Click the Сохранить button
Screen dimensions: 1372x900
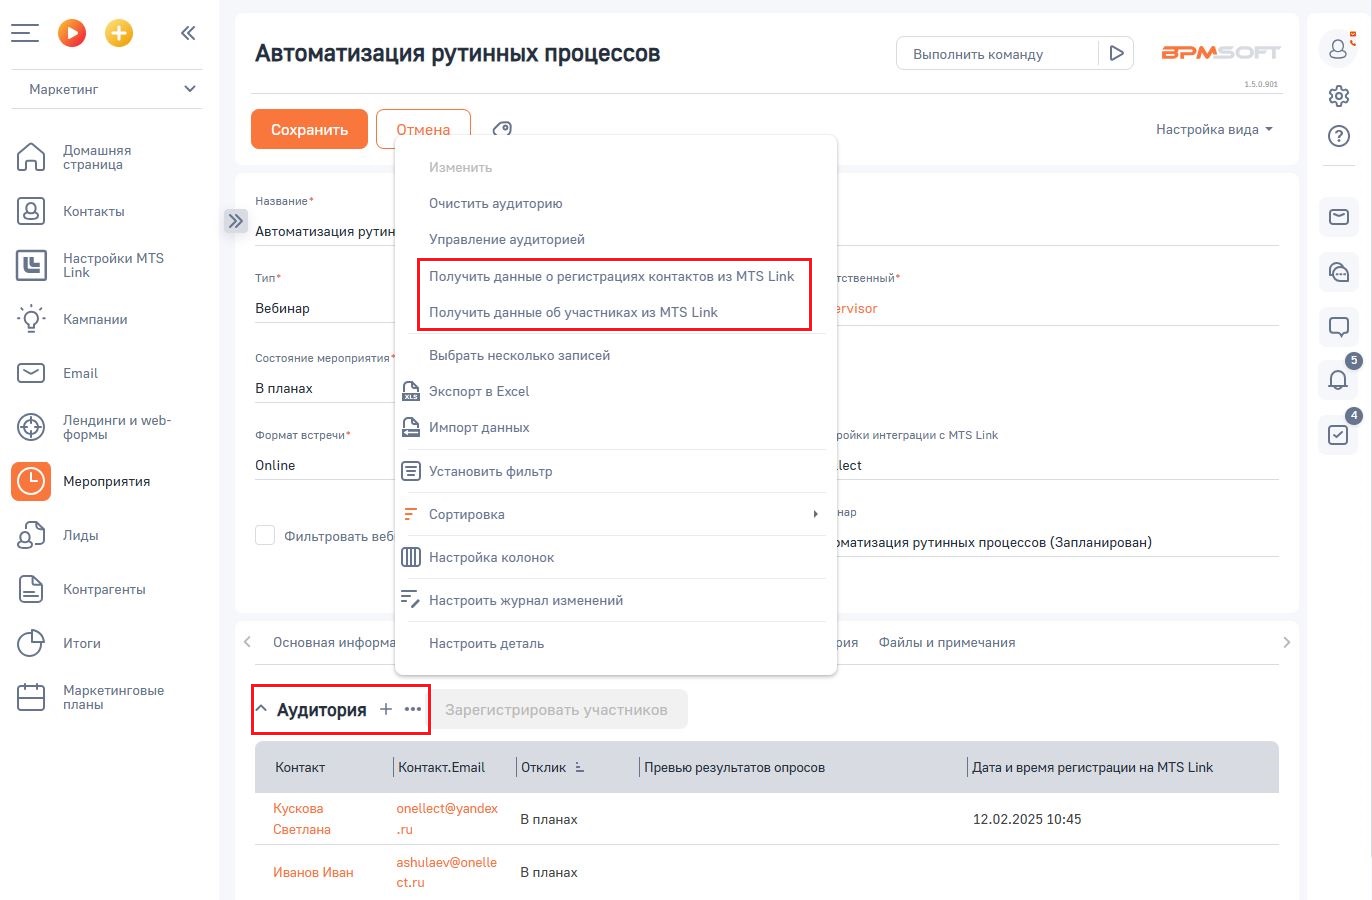[309, 129]
